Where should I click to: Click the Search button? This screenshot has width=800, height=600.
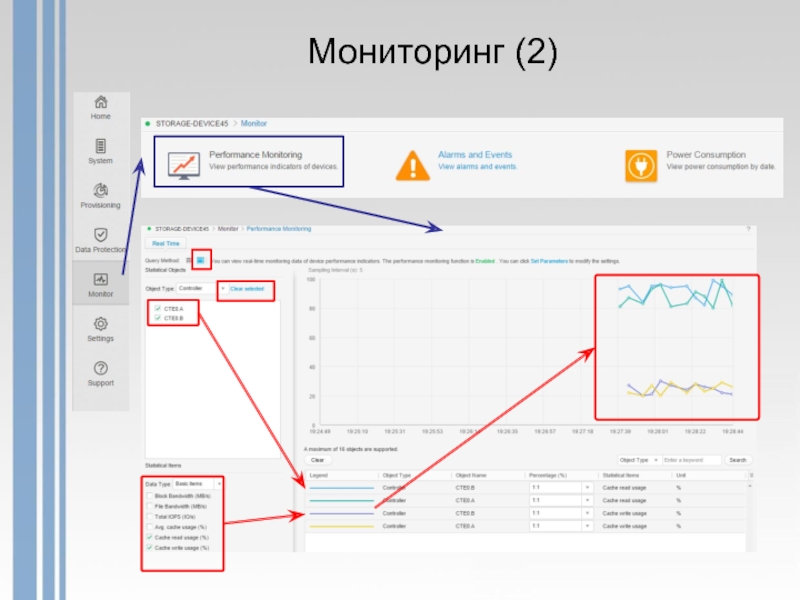738,460
